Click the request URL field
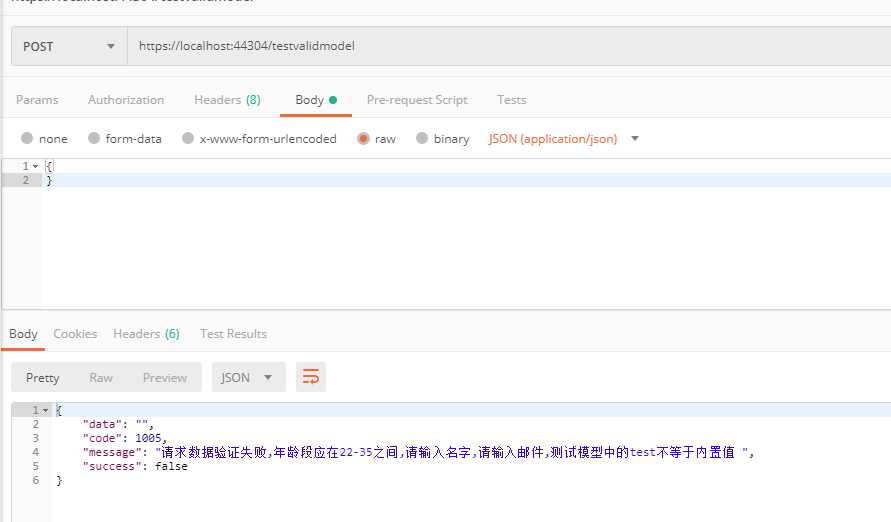The height and width of the screenshot is (522, 891). (x=509, y=47)
